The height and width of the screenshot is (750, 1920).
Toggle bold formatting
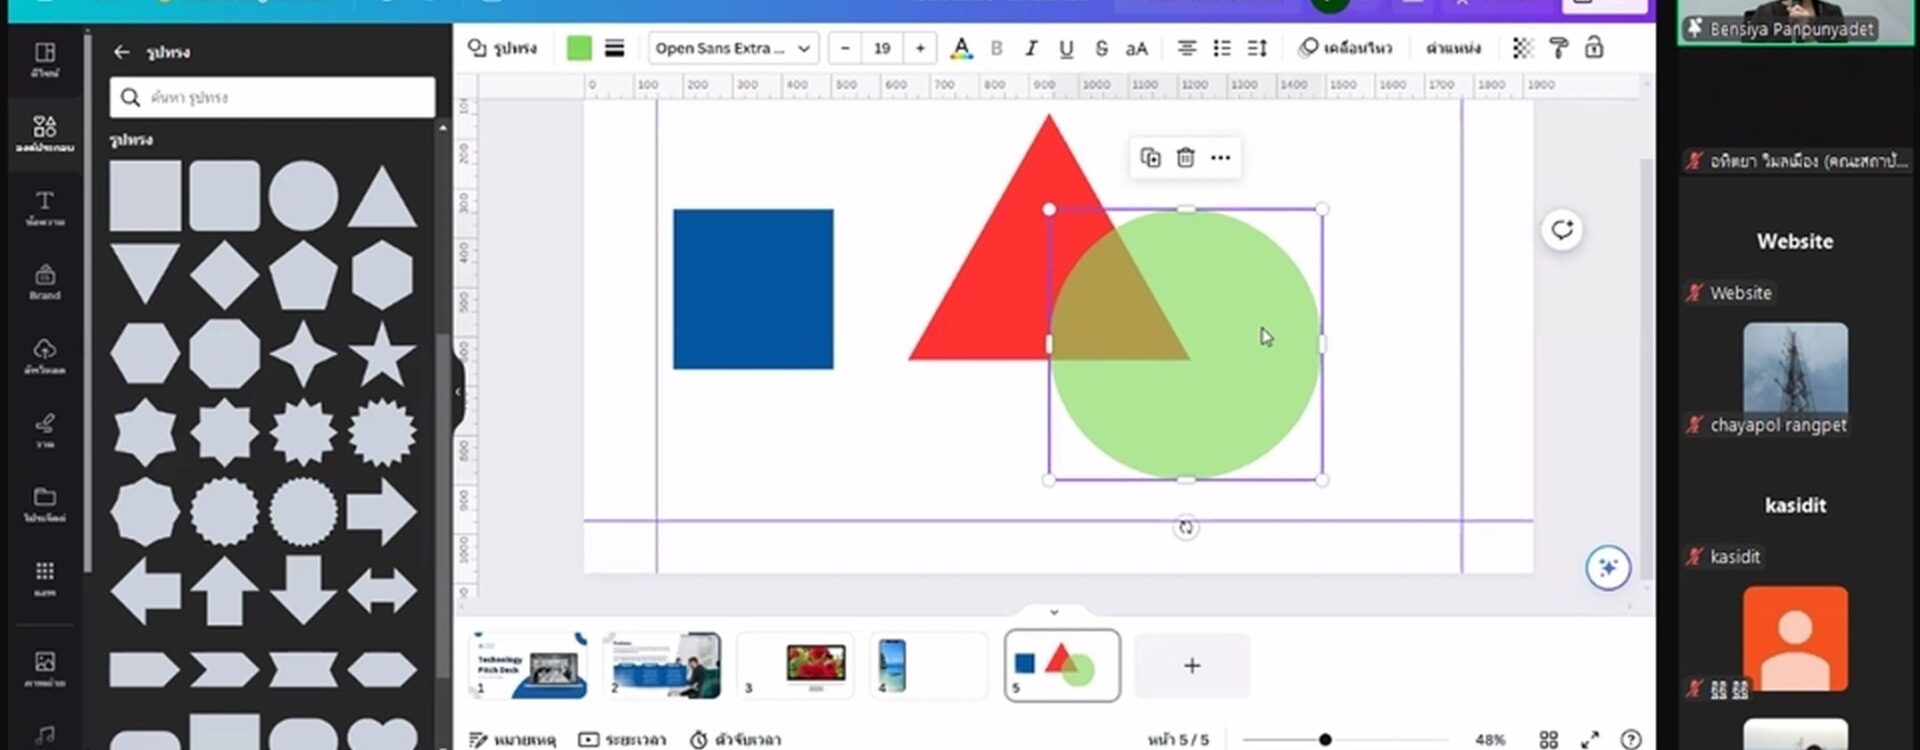coord(996,48)
